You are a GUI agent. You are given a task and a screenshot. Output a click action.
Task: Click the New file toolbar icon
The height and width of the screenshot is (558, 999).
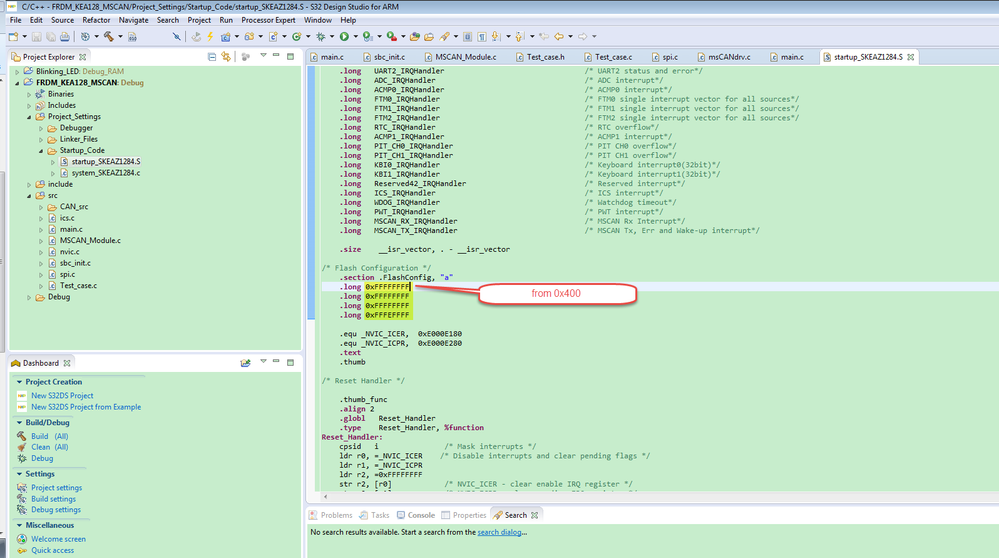[x=13, y=37]
